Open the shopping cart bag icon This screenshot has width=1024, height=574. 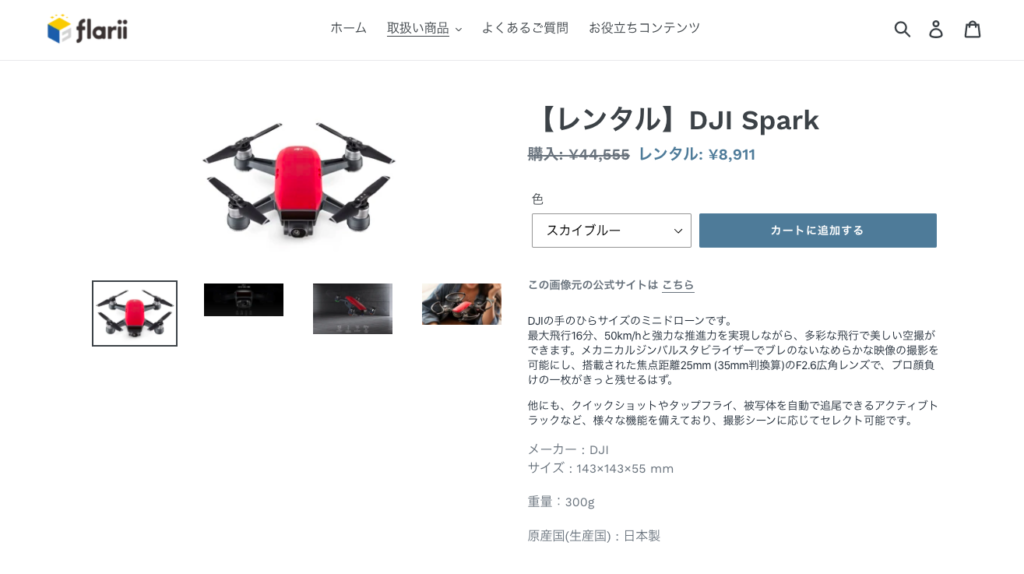pos(972,29)
